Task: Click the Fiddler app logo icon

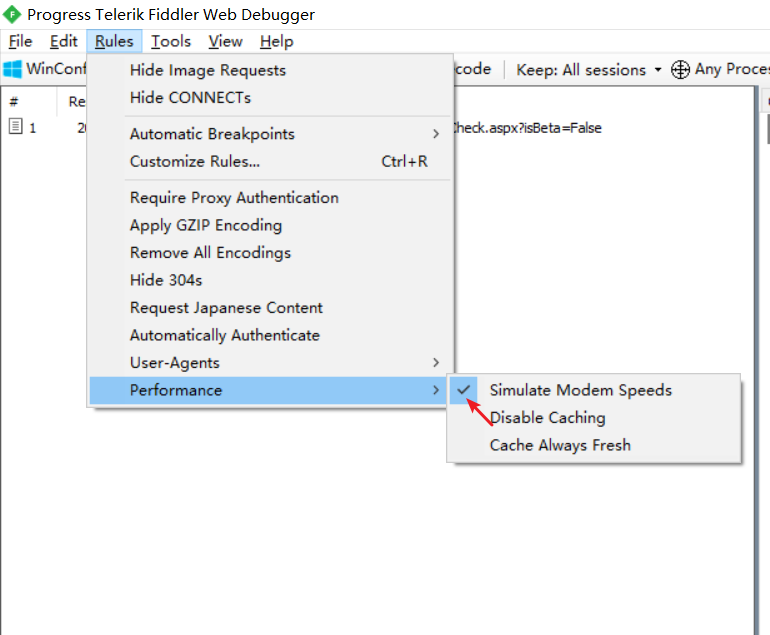Action: click(x=11, y=14)
